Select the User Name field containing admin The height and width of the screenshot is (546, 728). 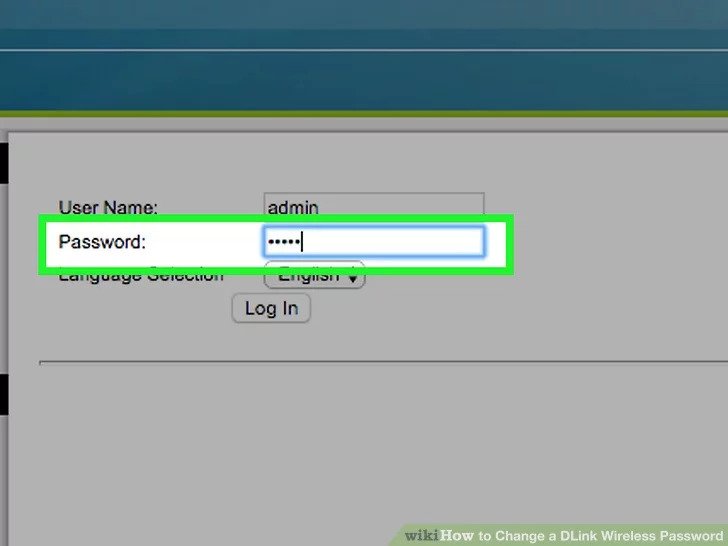[374, 204]
